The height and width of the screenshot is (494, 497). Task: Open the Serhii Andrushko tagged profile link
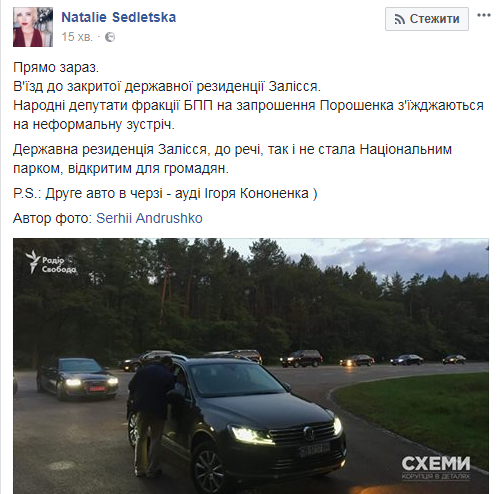coord(149,218)
